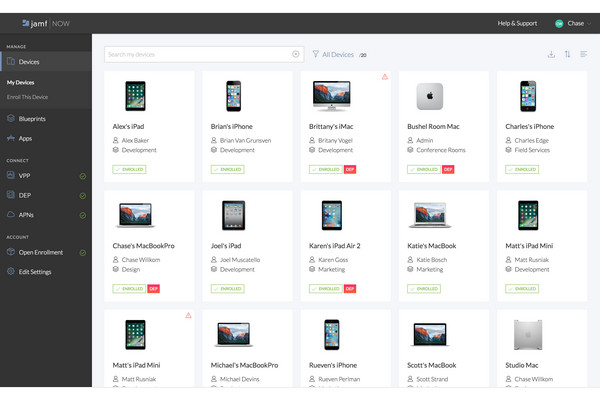Click the clear icon in the search box
Image resolution: width=600 pixels, height=400 pixels.
coord(296,54)
